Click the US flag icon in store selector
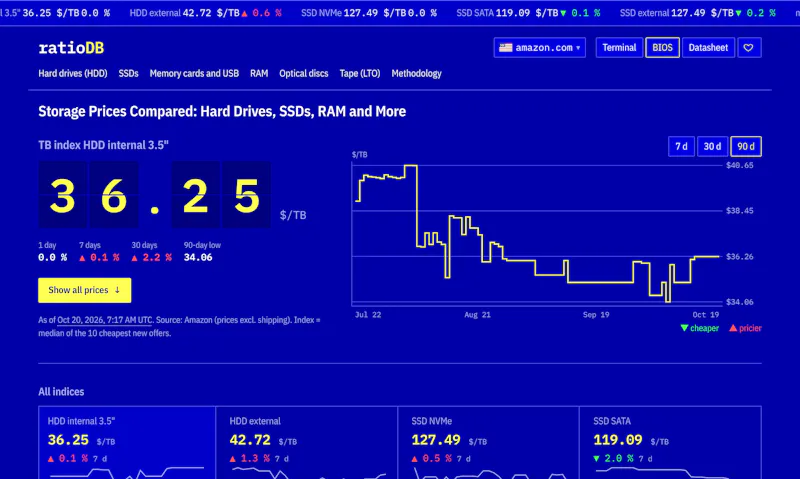800x479 pixels. (x=505, y=47)
